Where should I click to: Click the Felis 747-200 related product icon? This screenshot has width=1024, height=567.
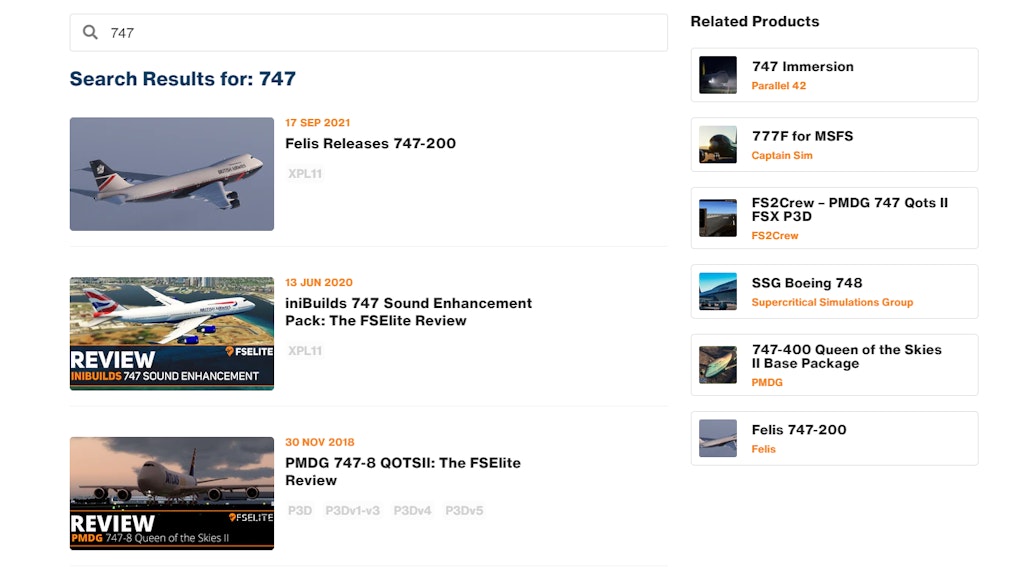(x=718, y=438)
